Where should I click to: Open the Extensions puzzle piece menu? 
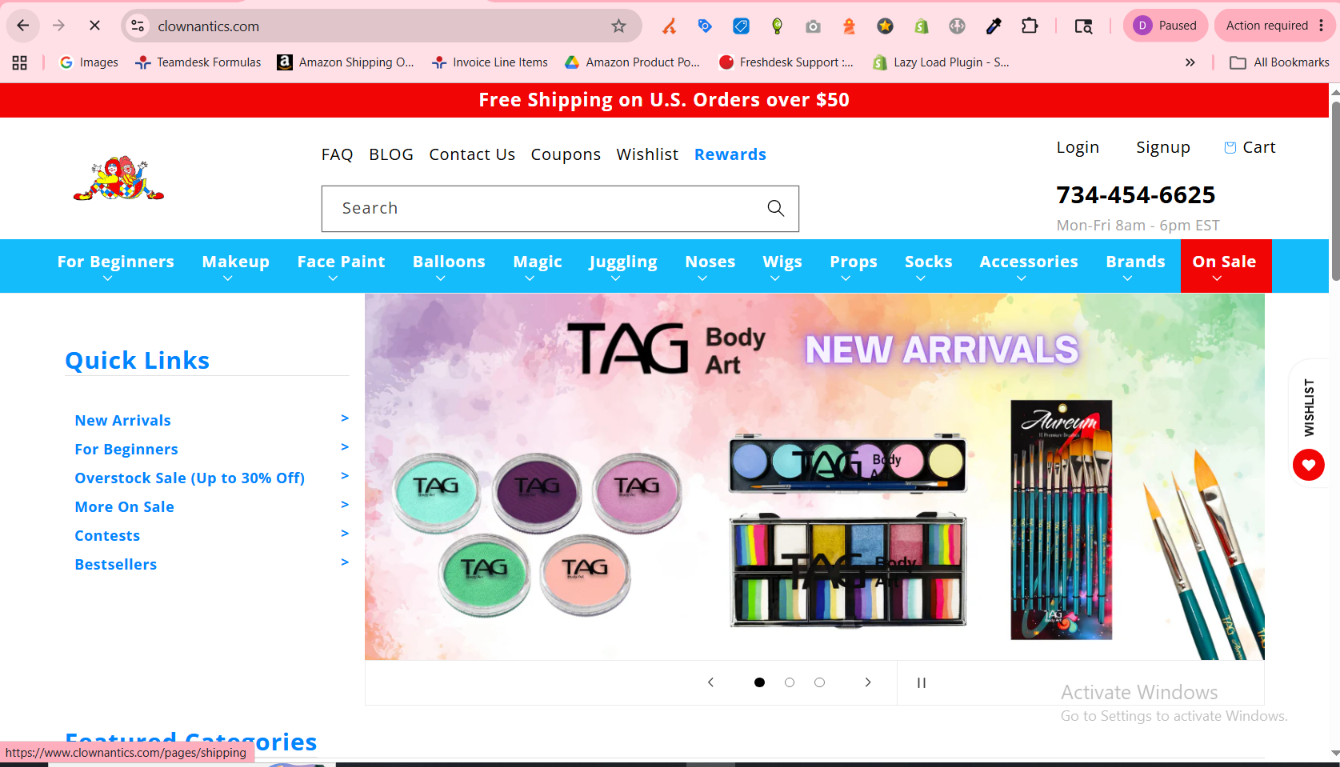(x=1029, y=26)
